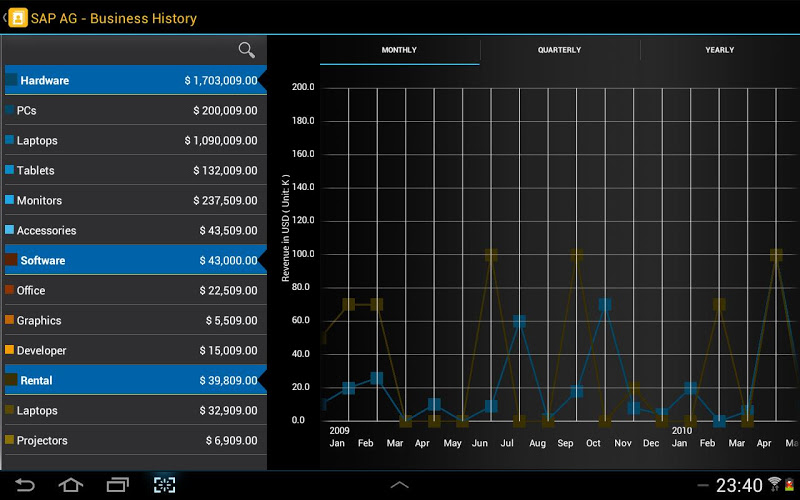Click the $ 15,009.00 Developer value
Screen dimensions: 800x500
tap(229, 351)
